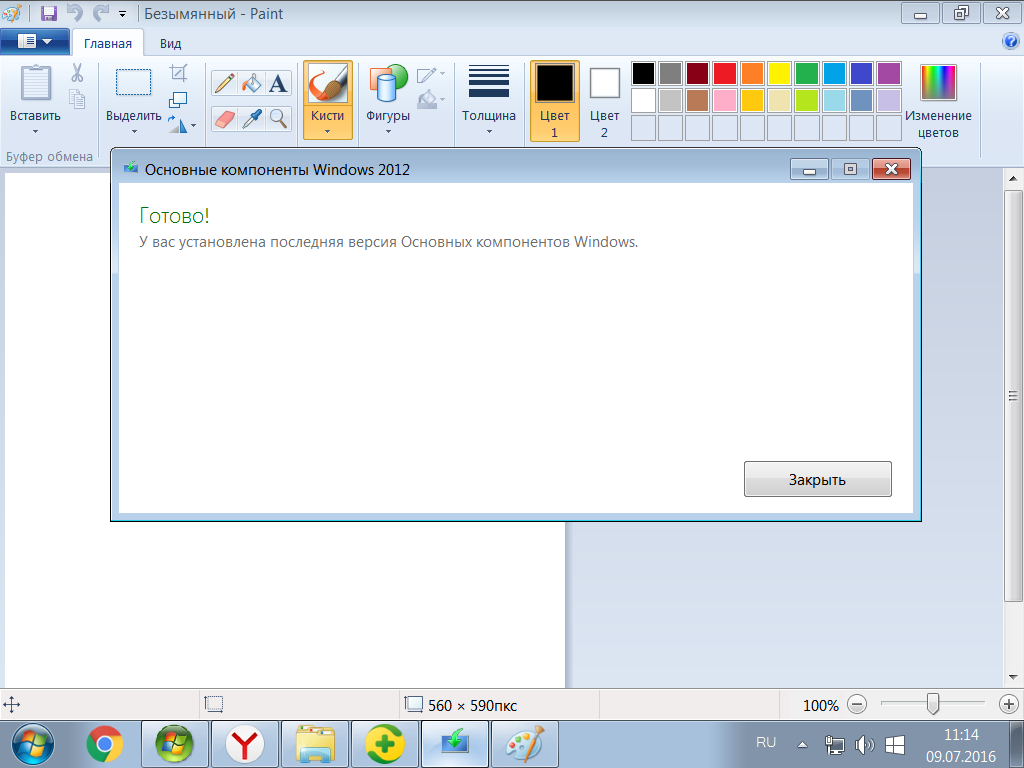Open the Изменение цветов color editor

(938, 101)
